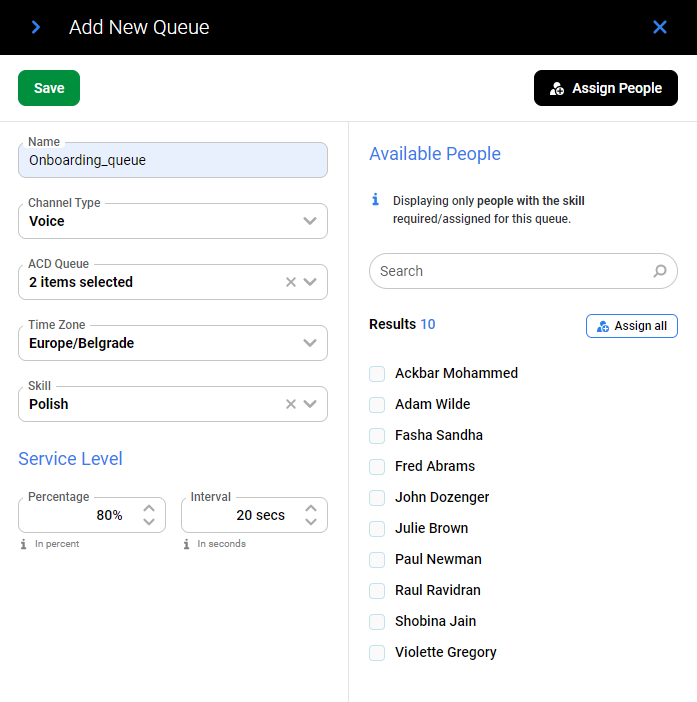Click the Assign People button

coord(606,88)
